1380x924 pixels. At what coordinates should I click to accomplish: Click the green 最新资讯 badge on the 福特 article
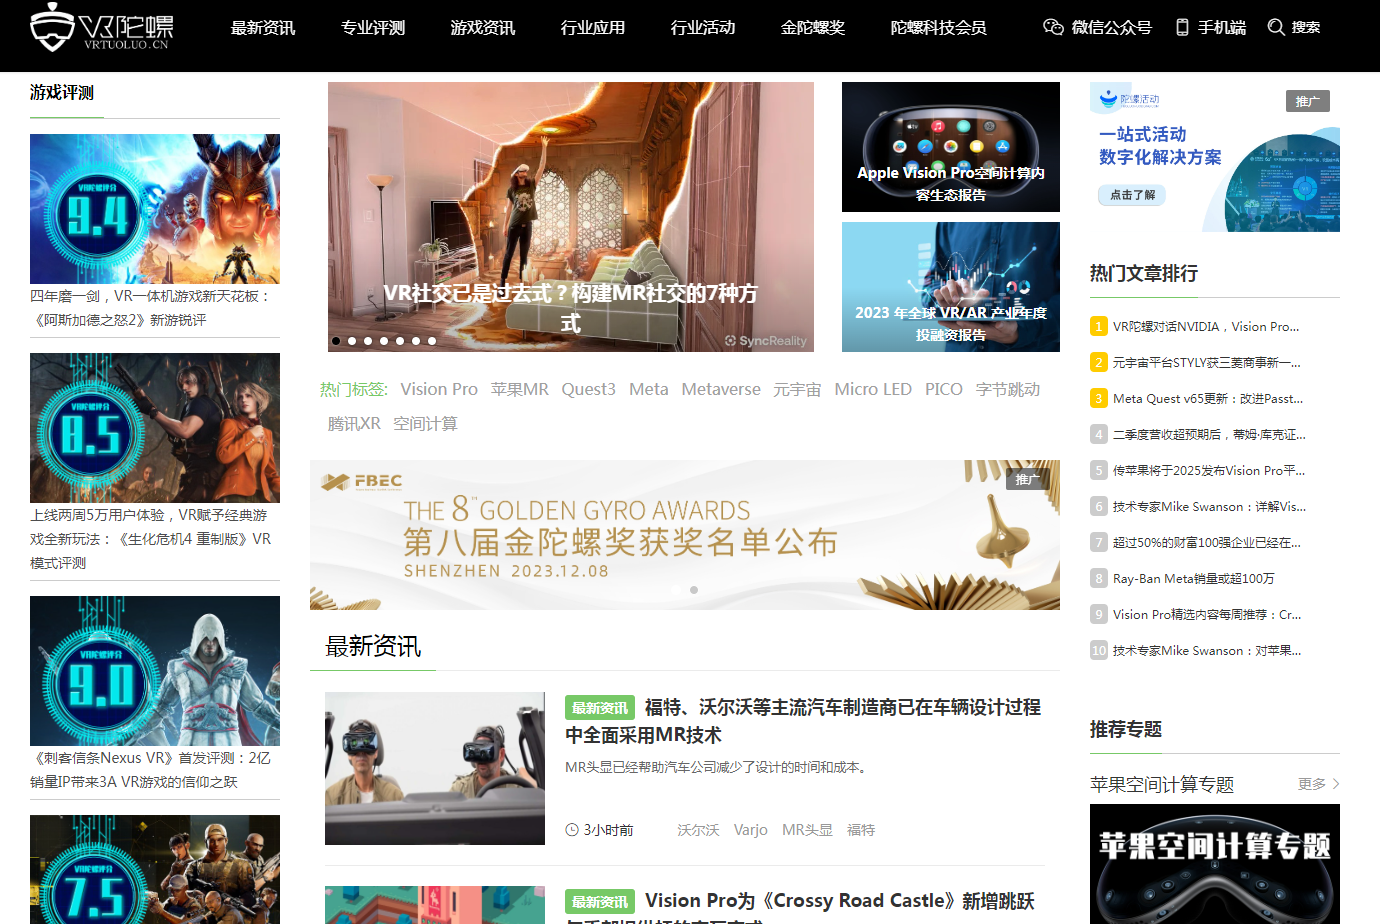(x=600, y=708)
